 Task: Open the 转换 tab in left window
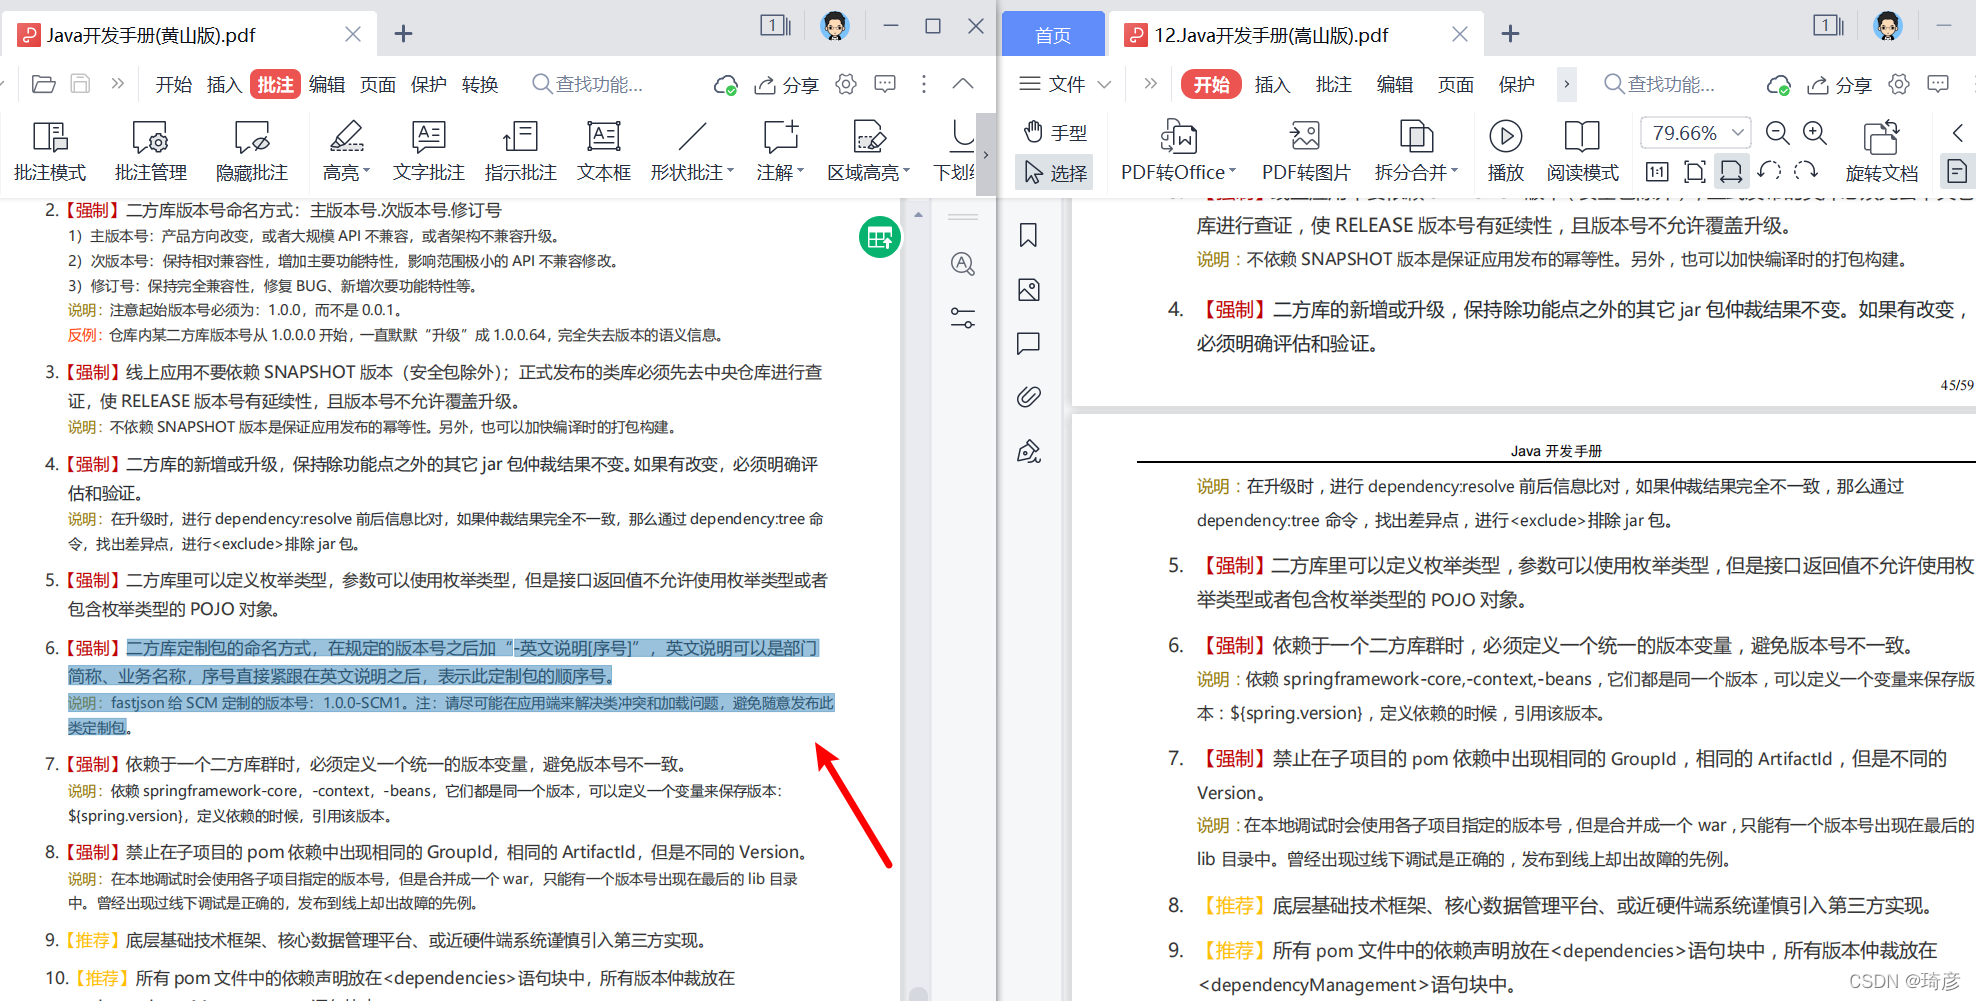[480, 85]
